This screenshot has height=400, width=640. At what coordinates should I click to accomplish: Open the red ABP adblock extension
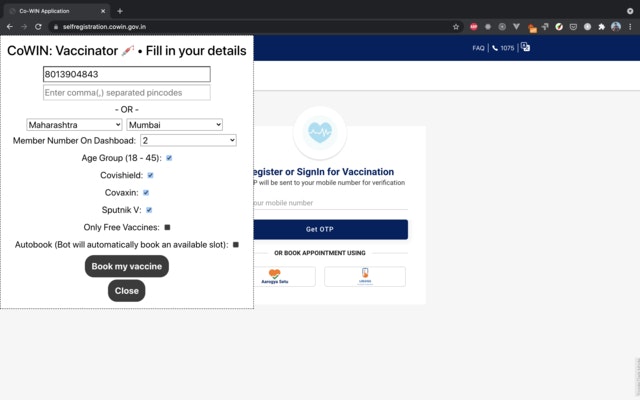point(473,27)
